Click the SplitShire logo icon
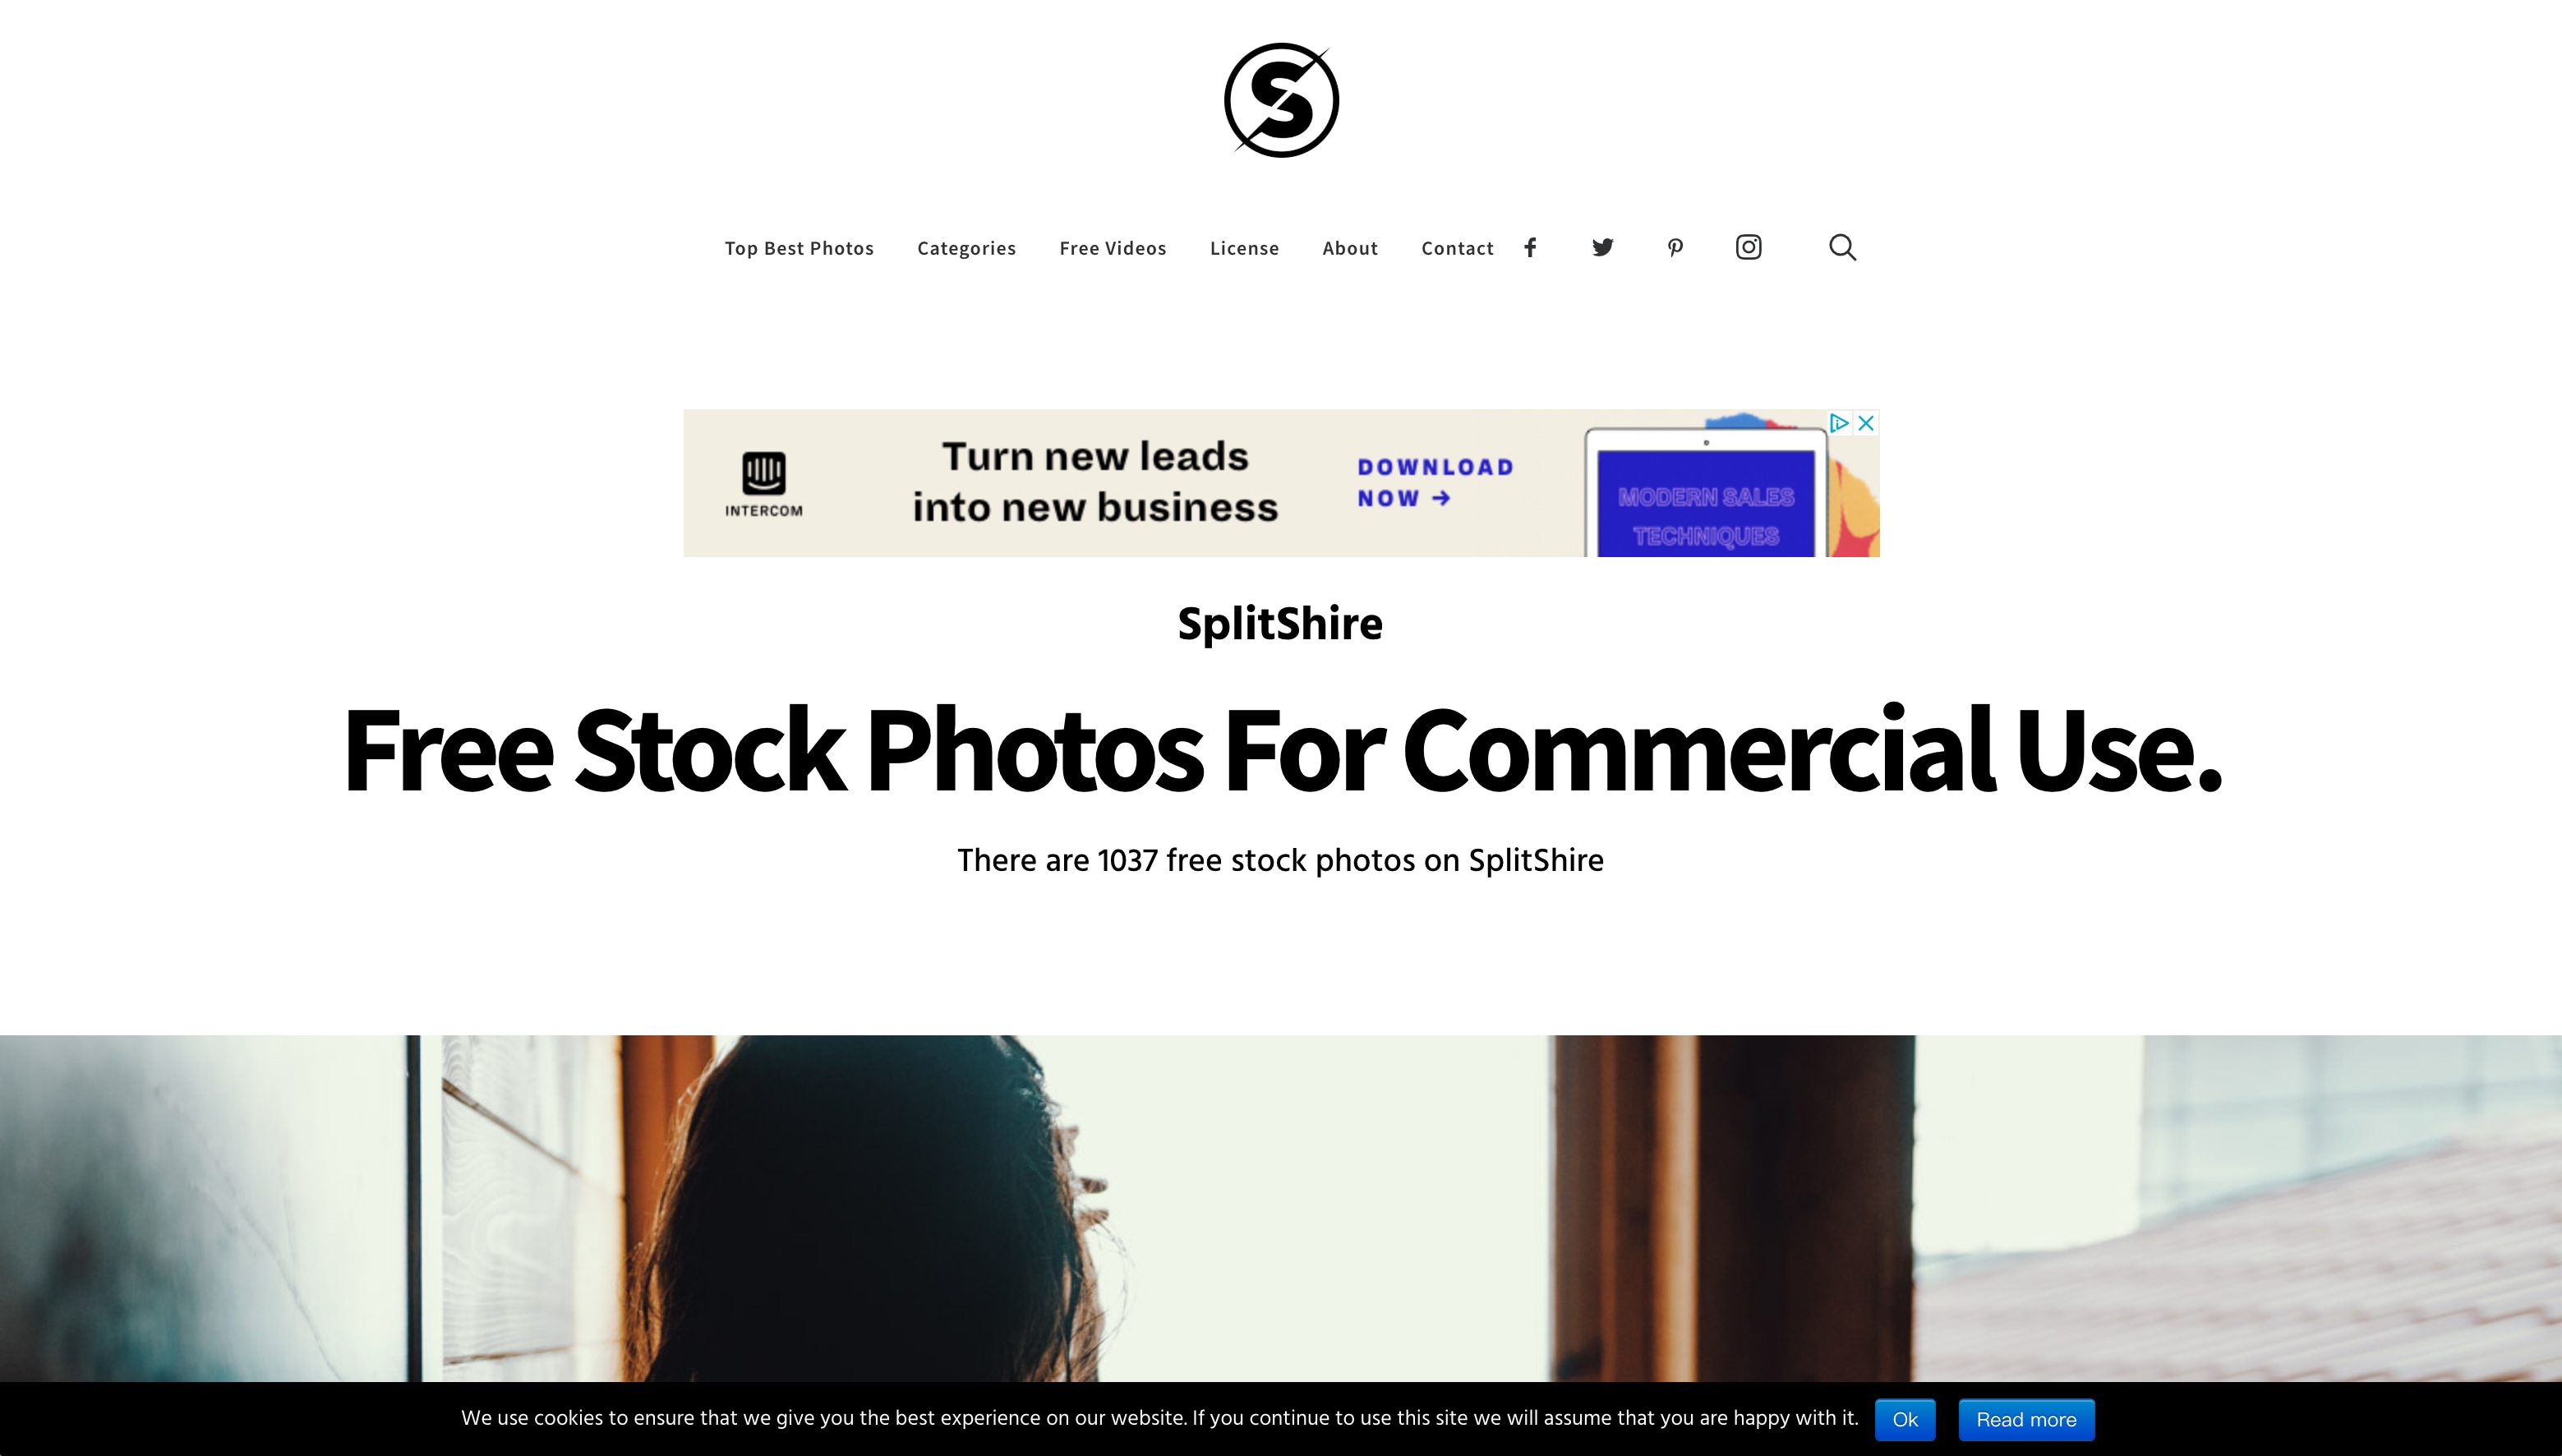 coord(1279,99)
